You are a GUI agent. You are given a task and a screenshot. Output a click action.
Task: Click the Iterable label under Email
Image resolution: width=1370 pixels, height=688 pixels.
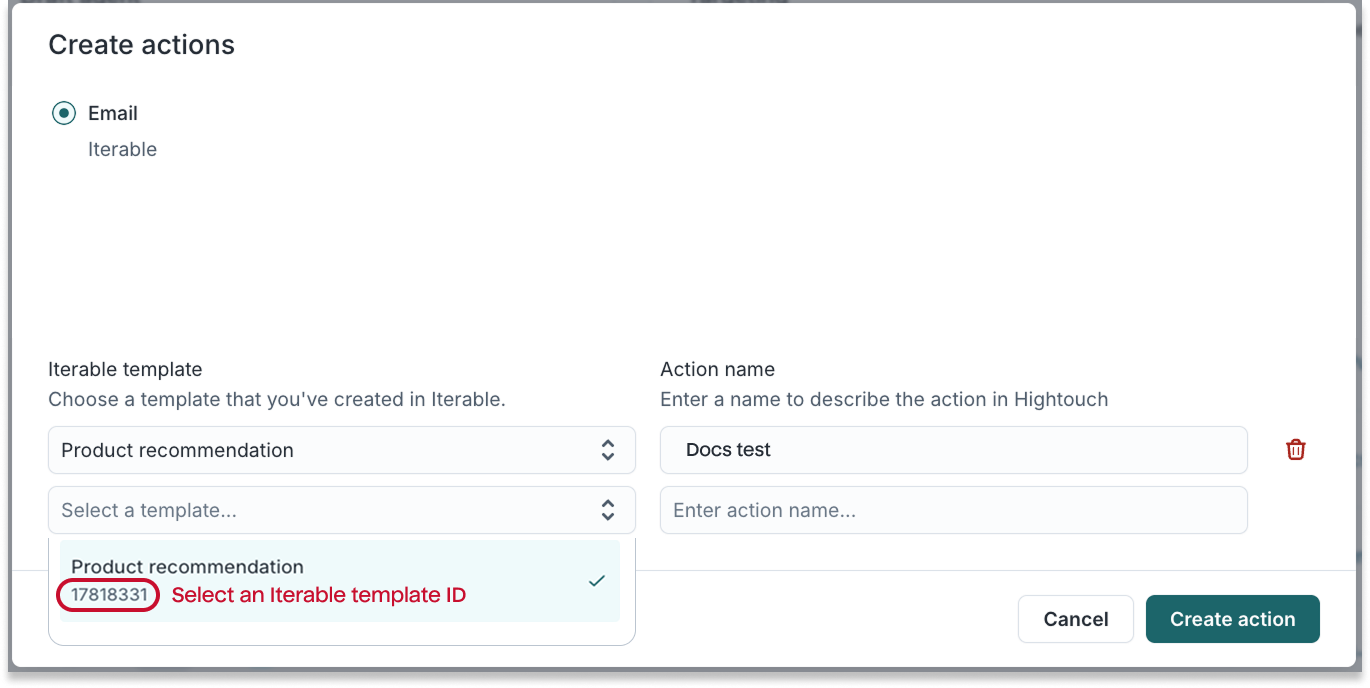122,149
